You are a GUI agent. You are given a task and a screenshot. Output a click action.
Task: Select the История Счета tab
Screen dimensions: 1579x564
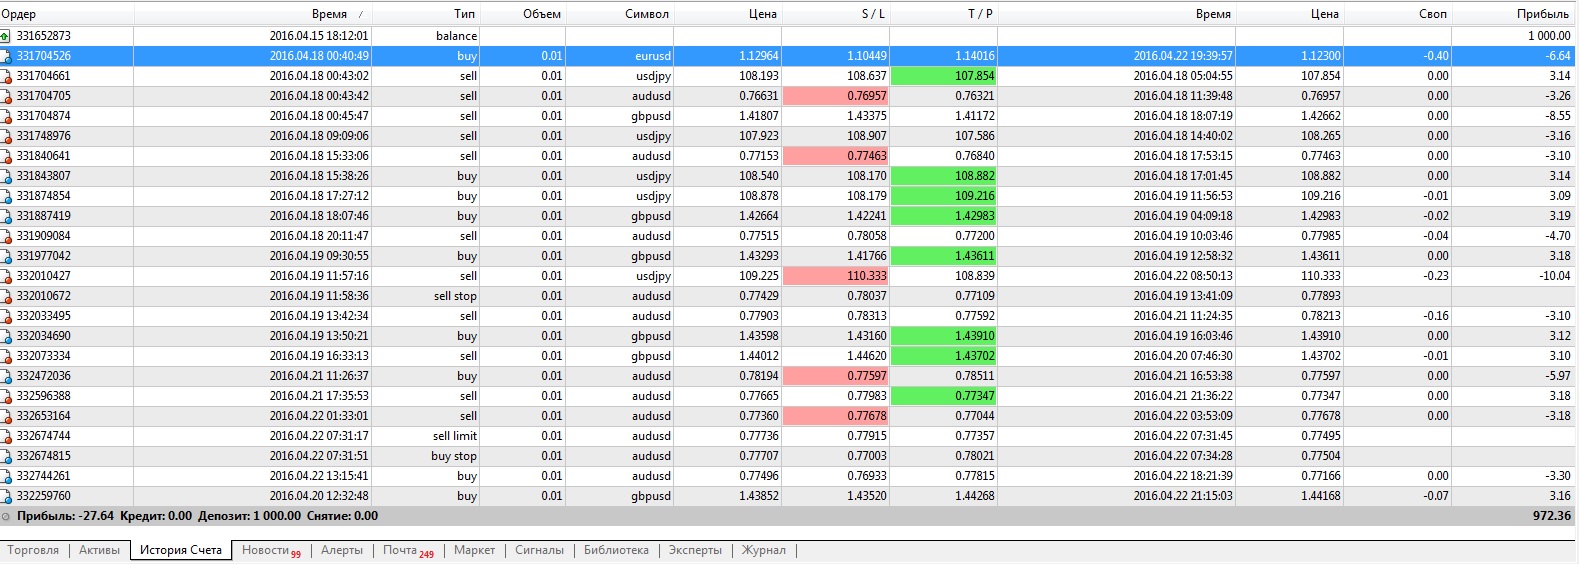[x=181, y=550]
